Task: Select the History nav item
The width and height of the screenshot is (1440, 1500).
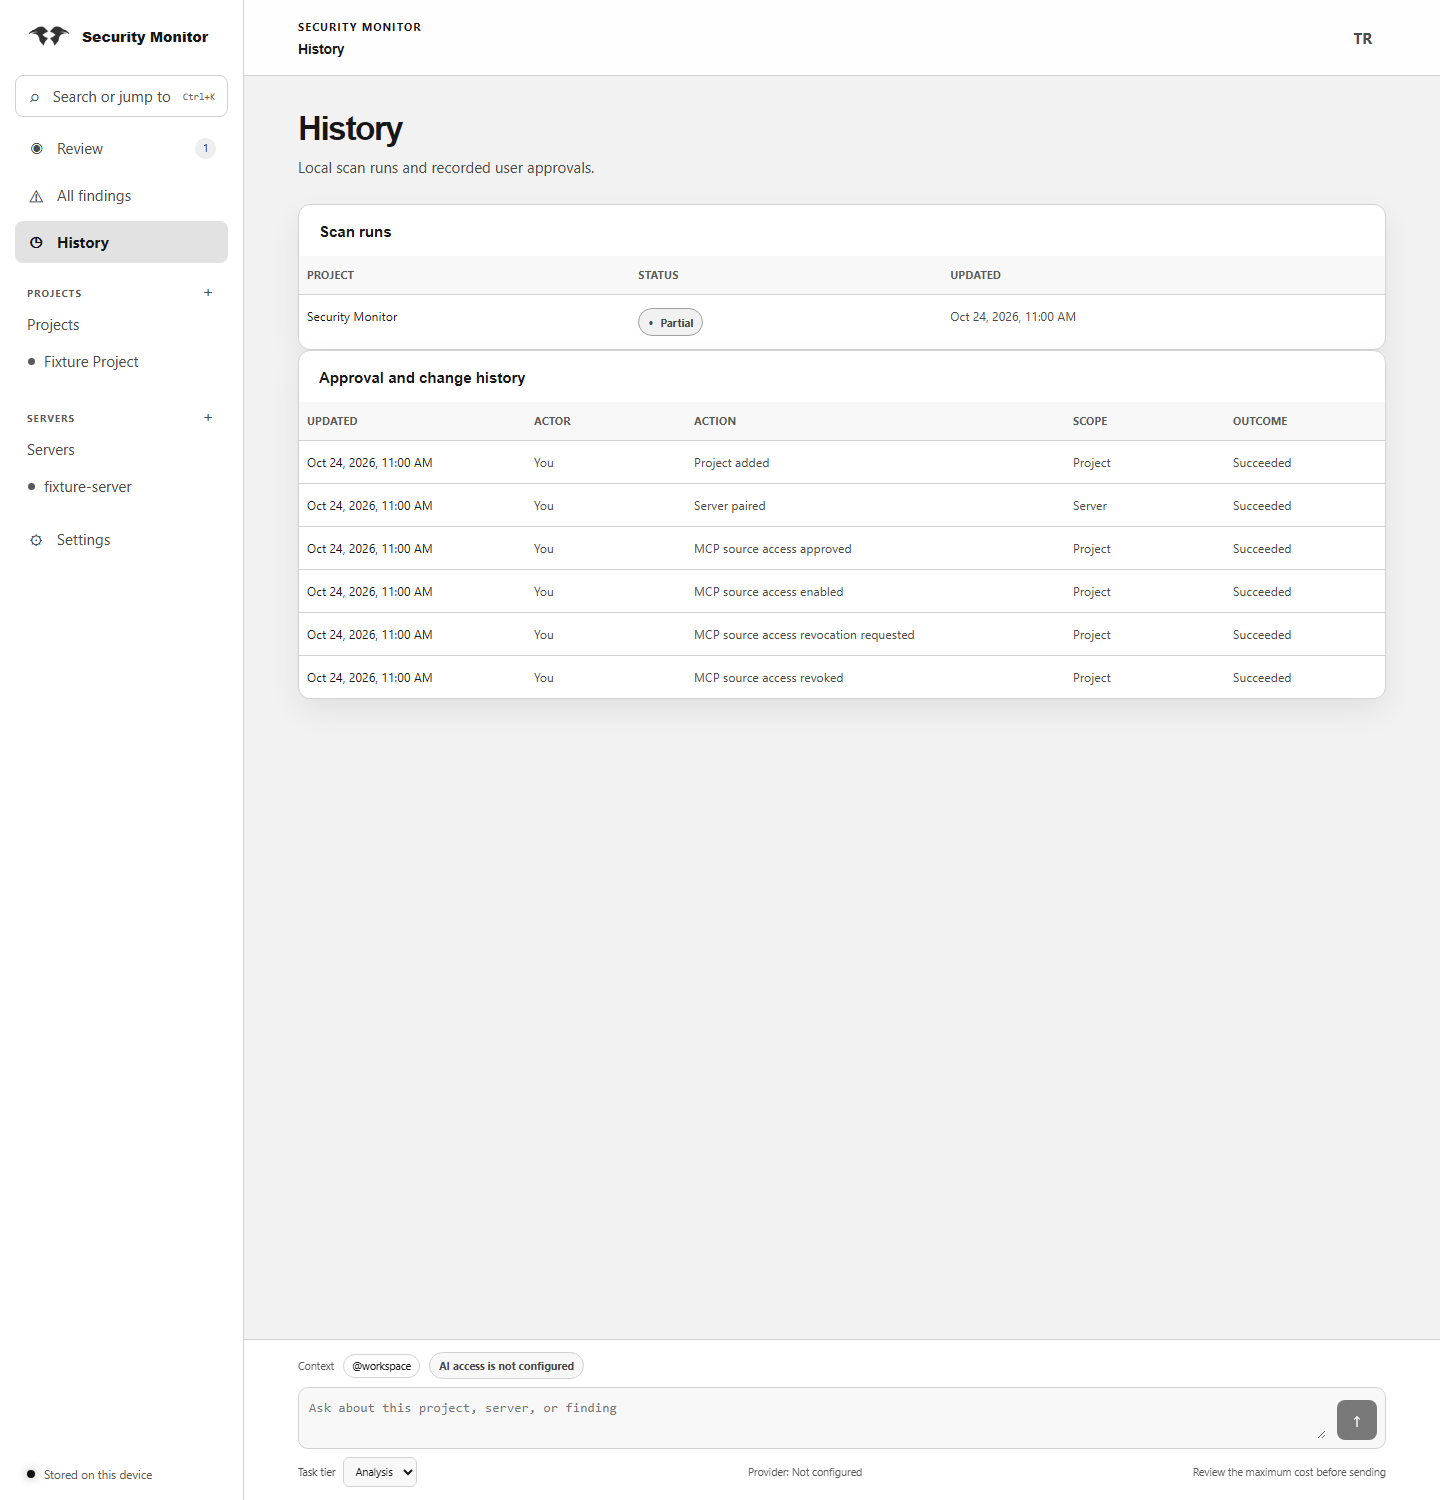Action: 121,242
